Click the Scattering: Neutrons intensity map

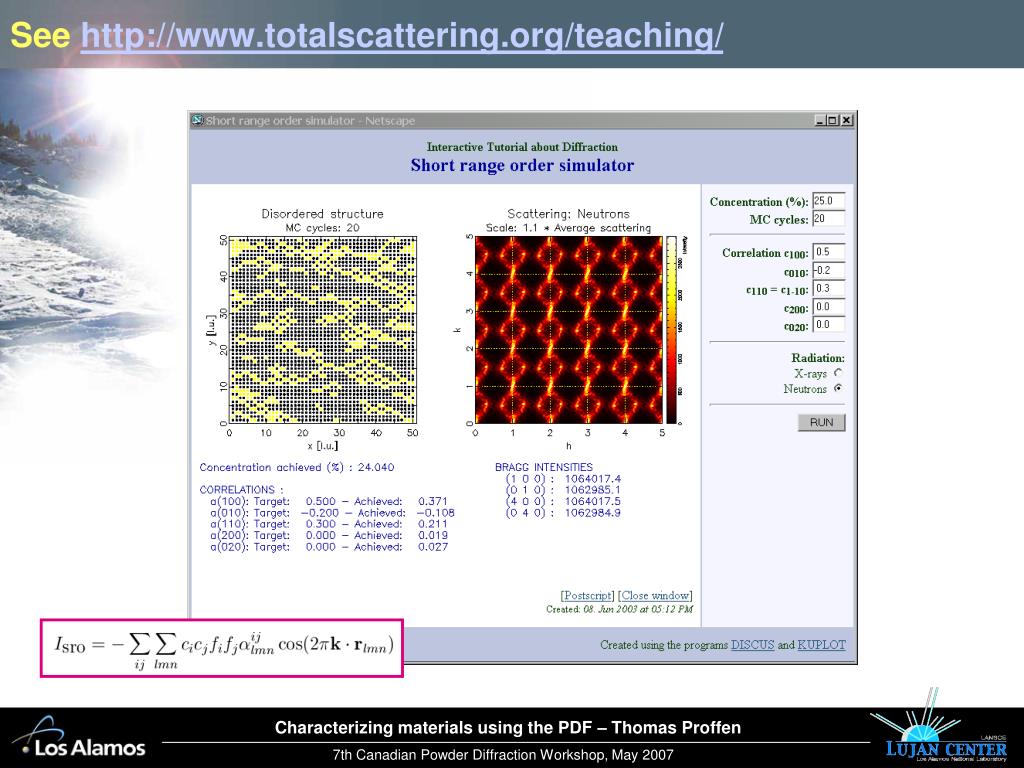[569, 330]
